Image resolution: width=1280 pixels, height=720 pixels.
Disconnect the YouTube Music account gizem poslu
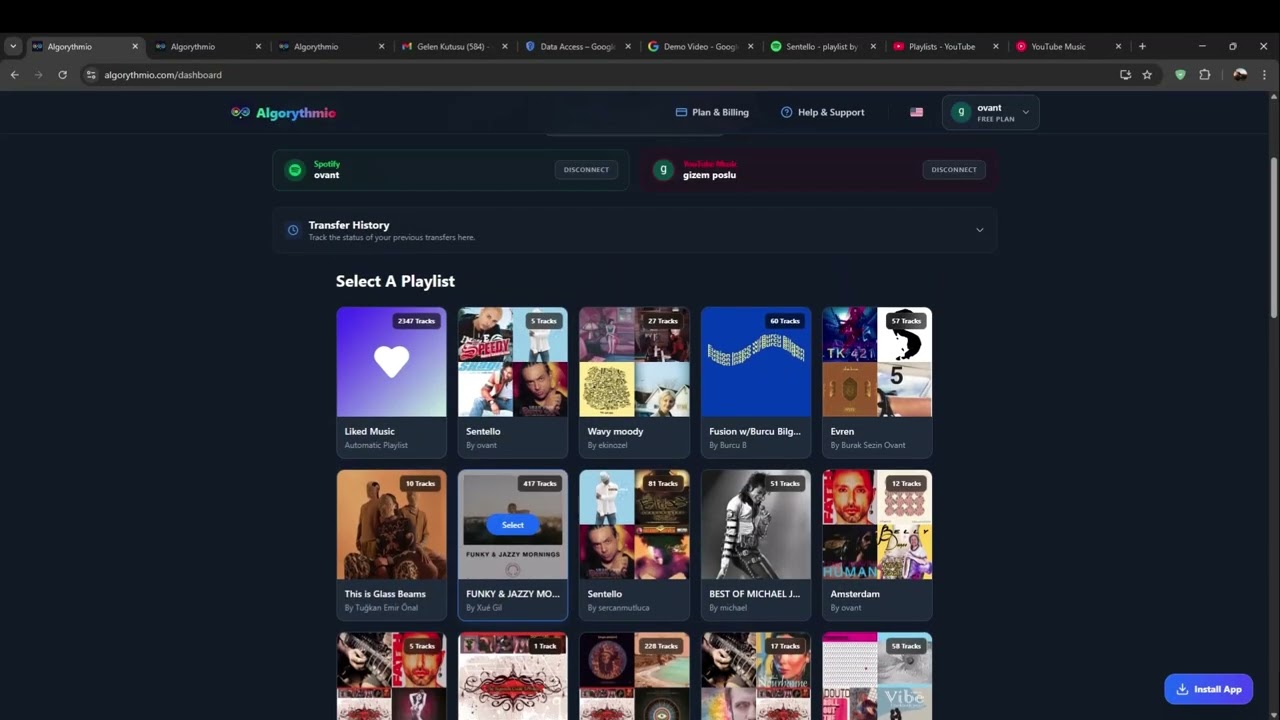[x=954, y=170]
